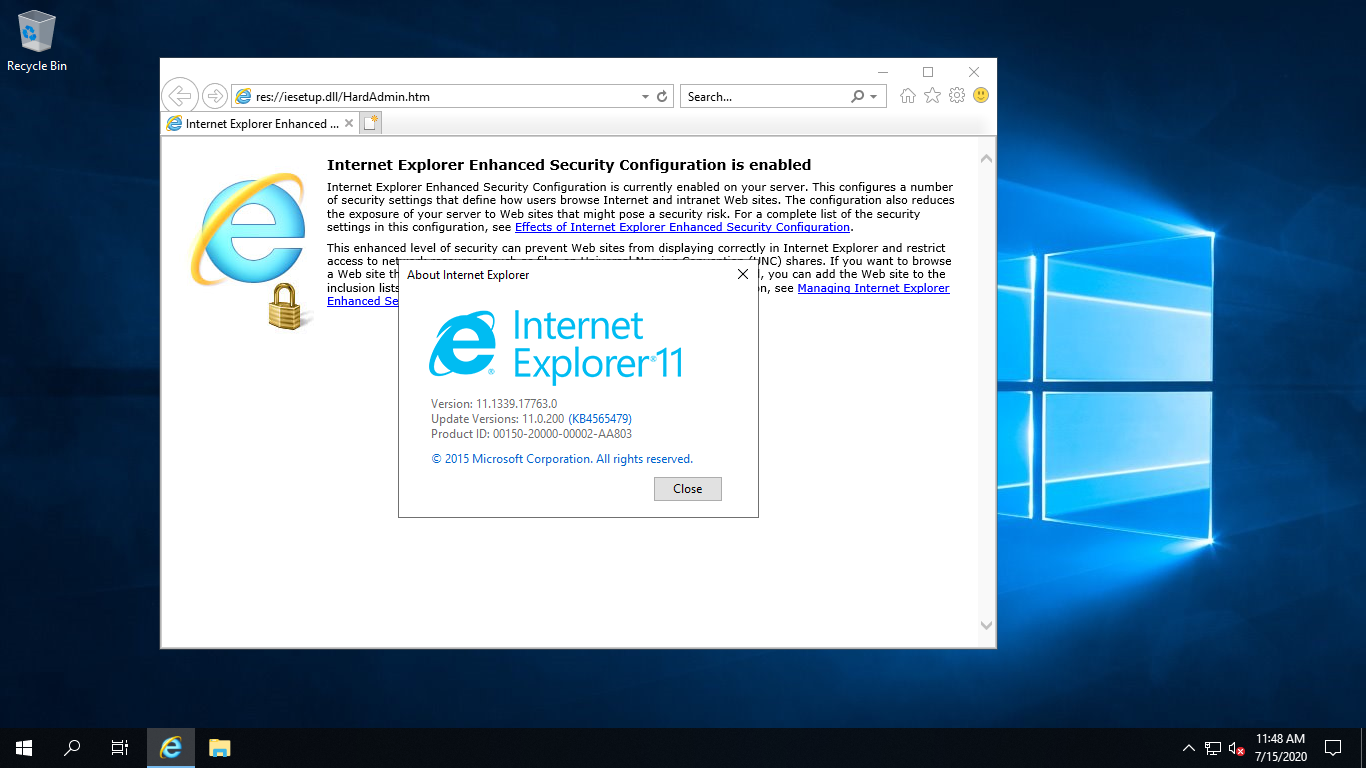Screen dimensions: 1366x768
Task: Minimize the Internet Explorer window
Action: click(x=882, y=72)
